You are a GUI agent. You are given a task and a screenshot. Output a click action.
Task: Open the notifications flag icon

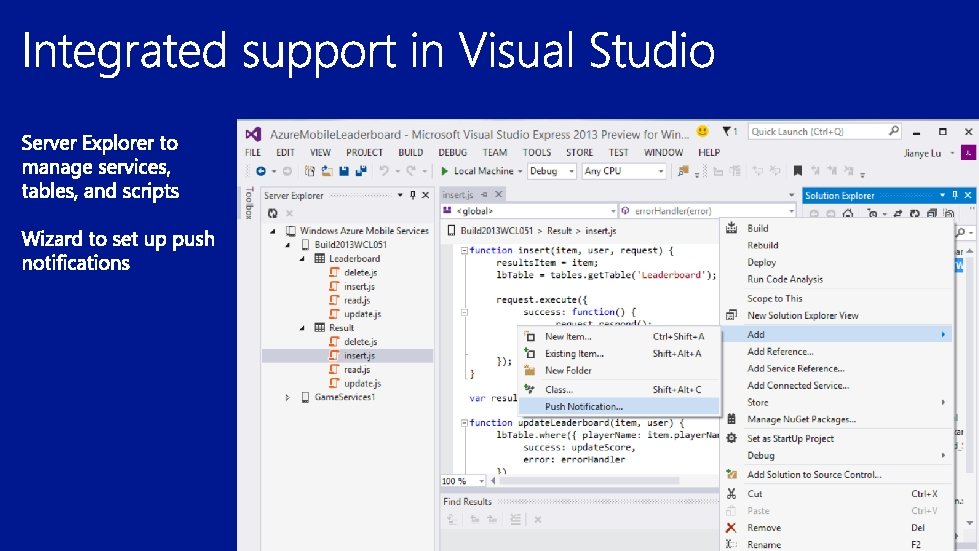(x=727, y=131)
